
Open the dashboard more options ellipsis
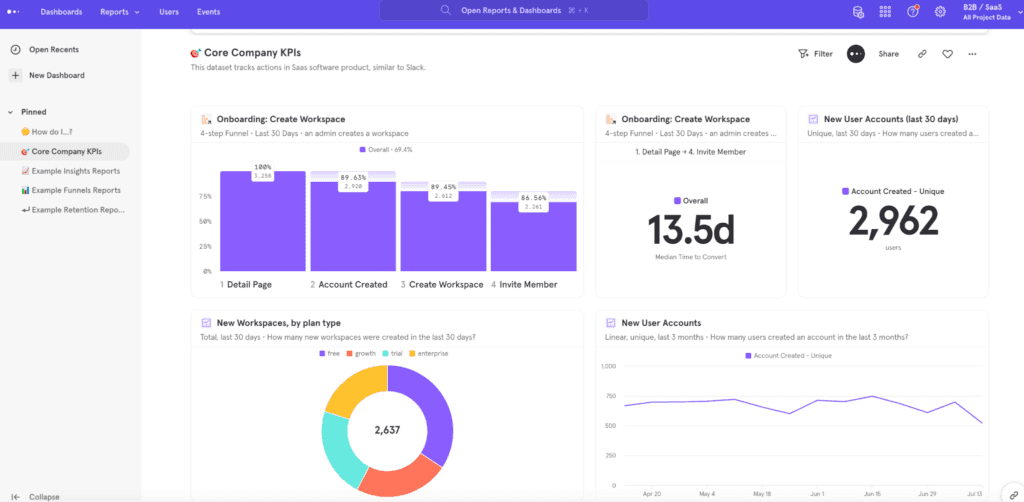coord(972,54)
